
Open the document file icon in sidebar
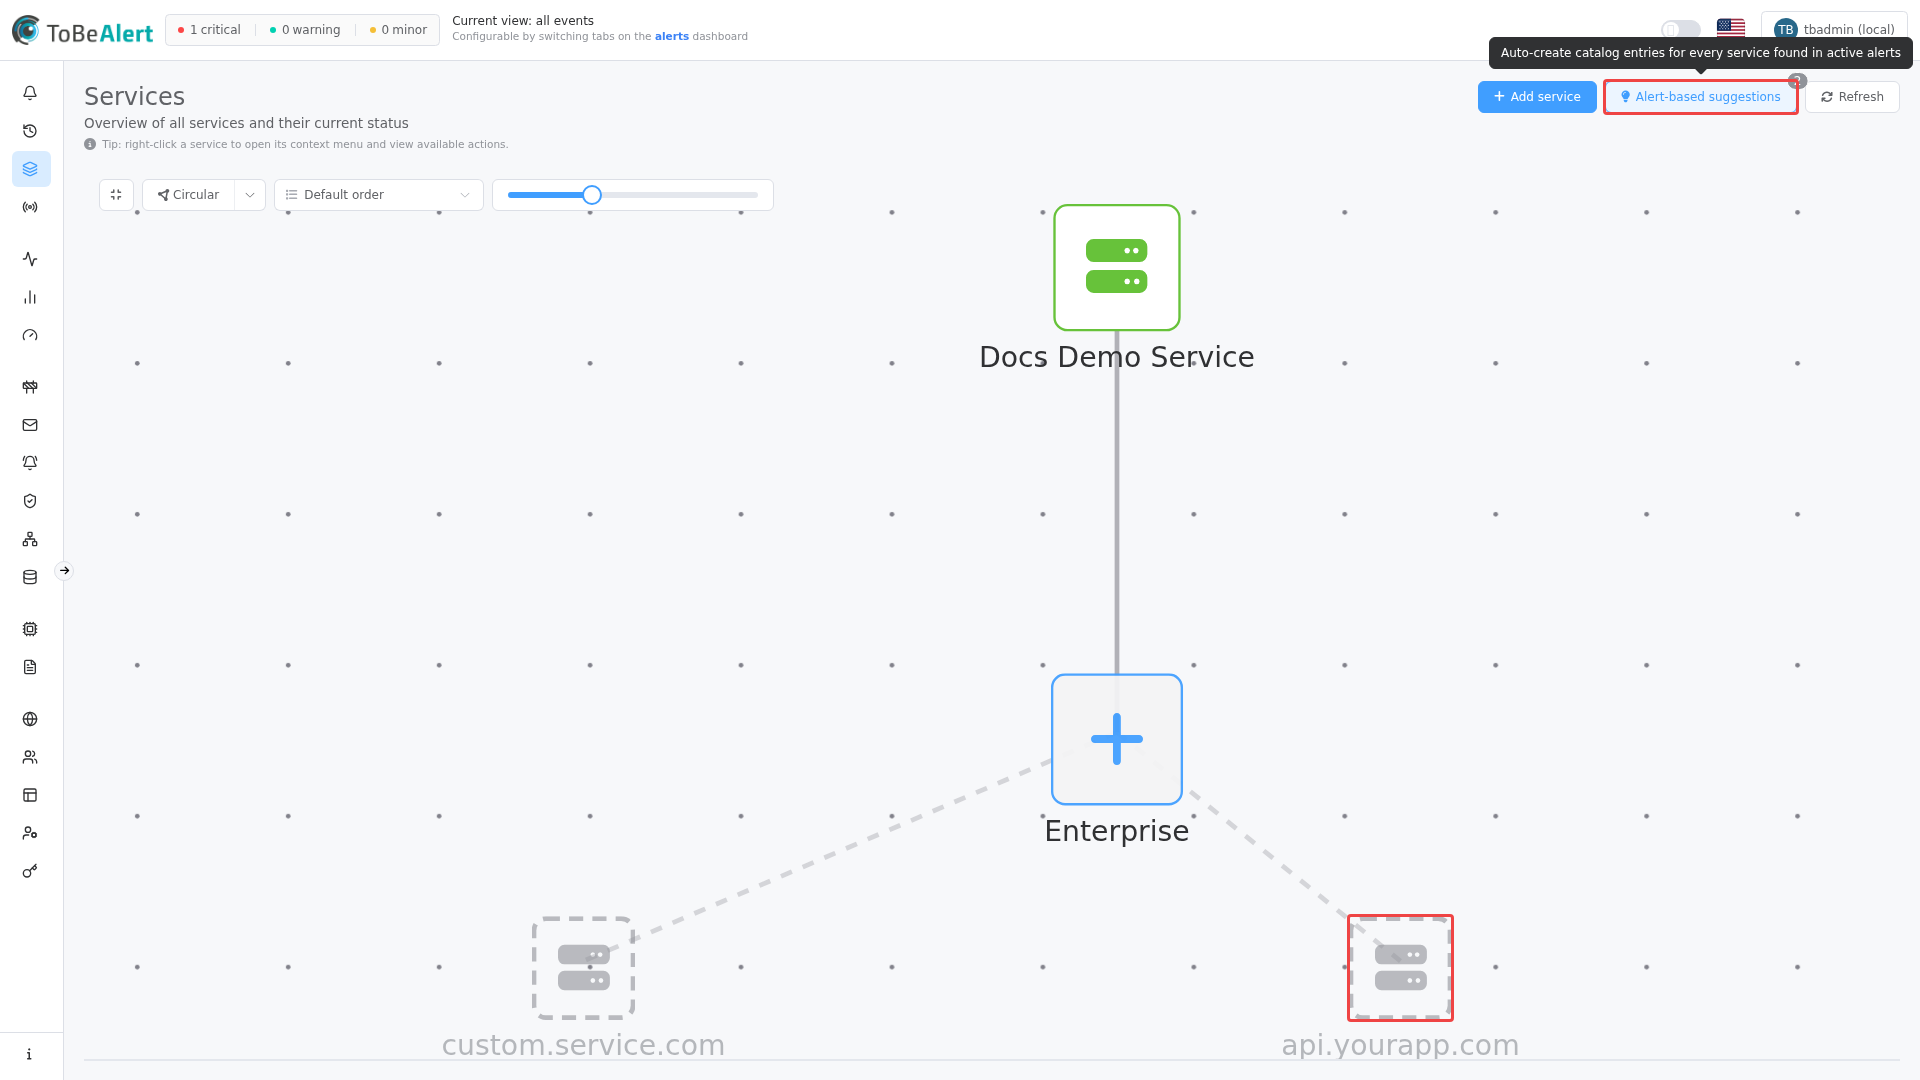click(x=30, y=667)
